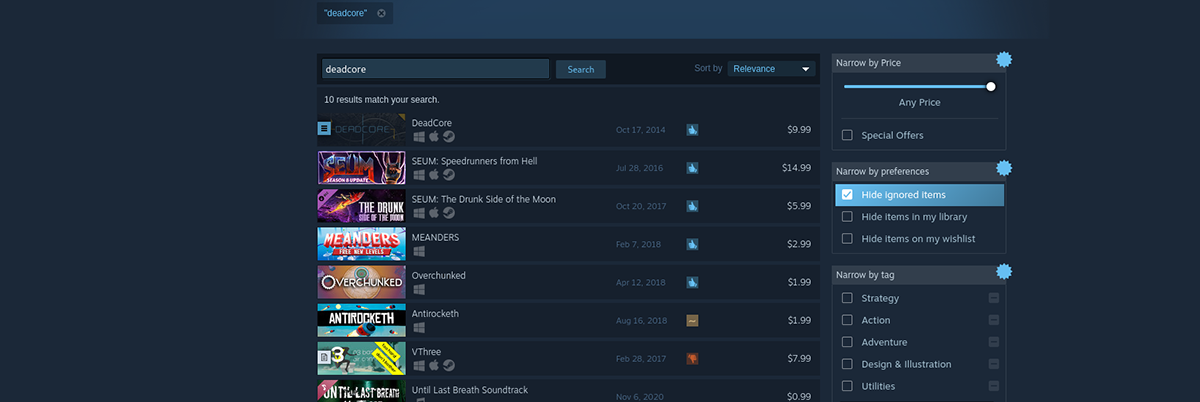This screenshot has height=402, width=1200.
Task: Click the Windows platform icon under Overchunked
Action: pos(419,288)
